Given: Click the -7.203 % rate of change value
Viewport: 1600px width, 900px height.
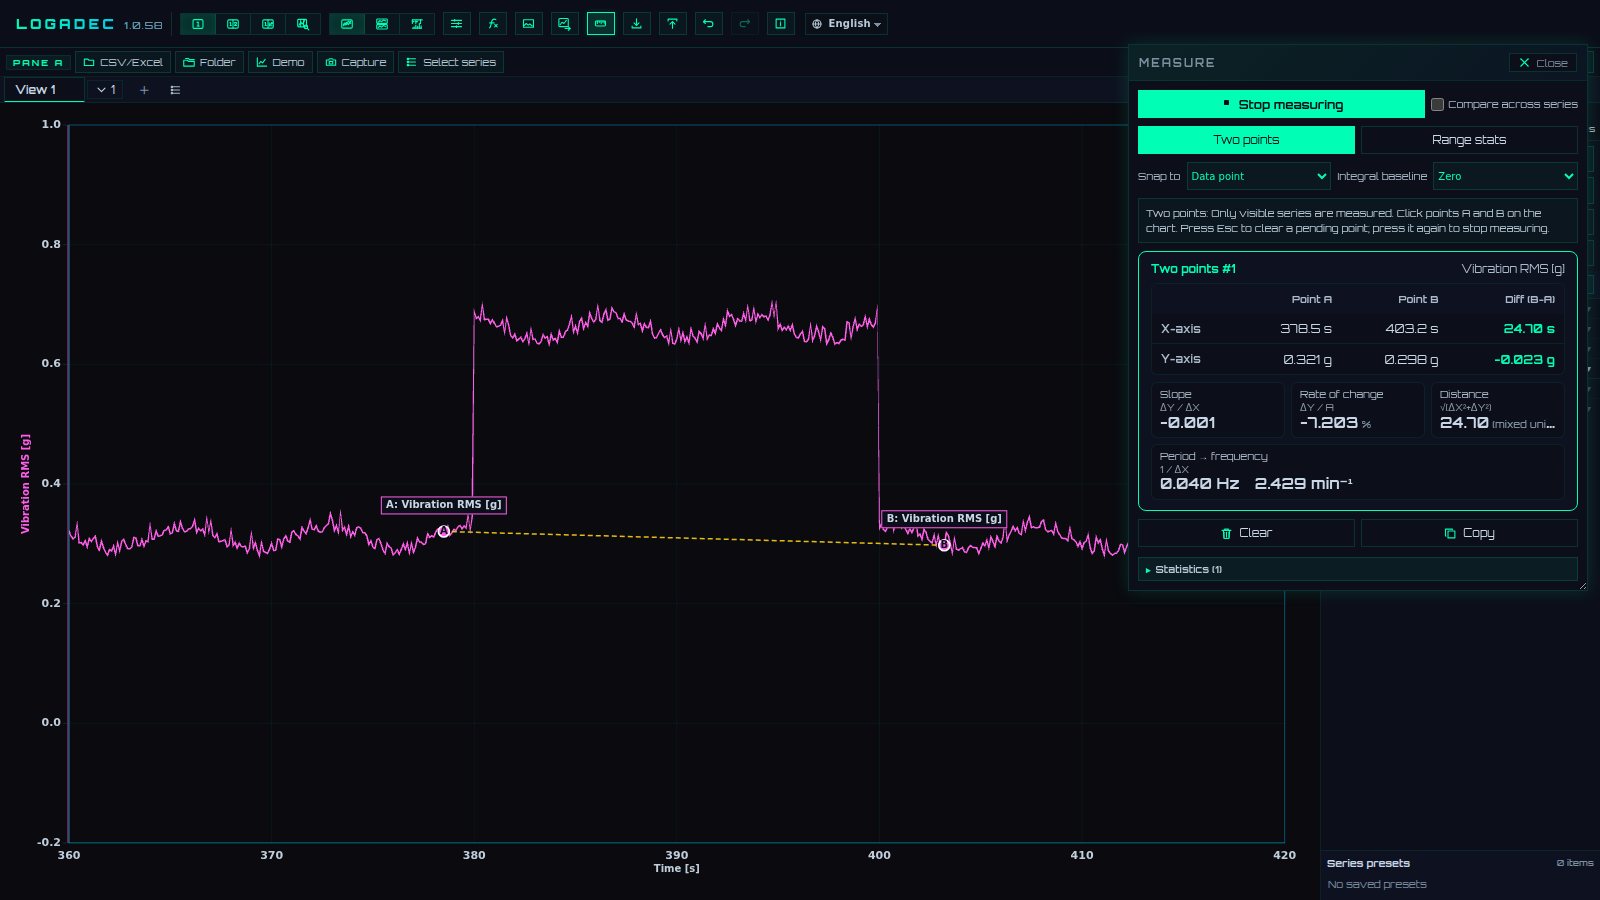Looking at the screenshot, I should pyautogui.click(x=1335, y=423).
